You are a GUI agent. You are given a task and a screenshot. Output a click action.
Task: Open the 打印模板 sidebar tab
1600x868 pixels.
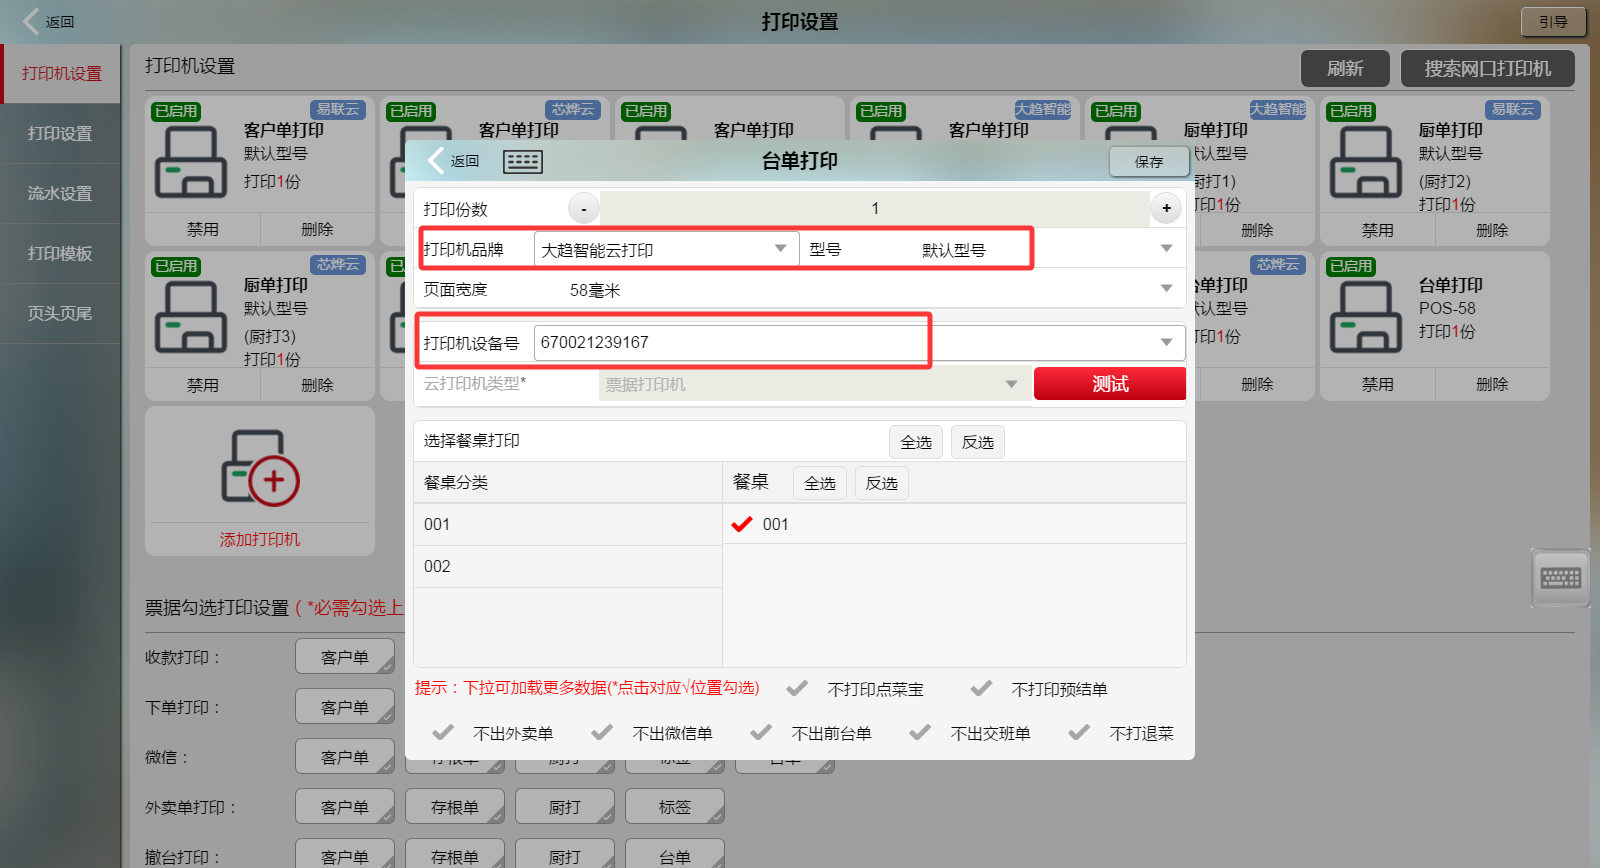(60, 253)
